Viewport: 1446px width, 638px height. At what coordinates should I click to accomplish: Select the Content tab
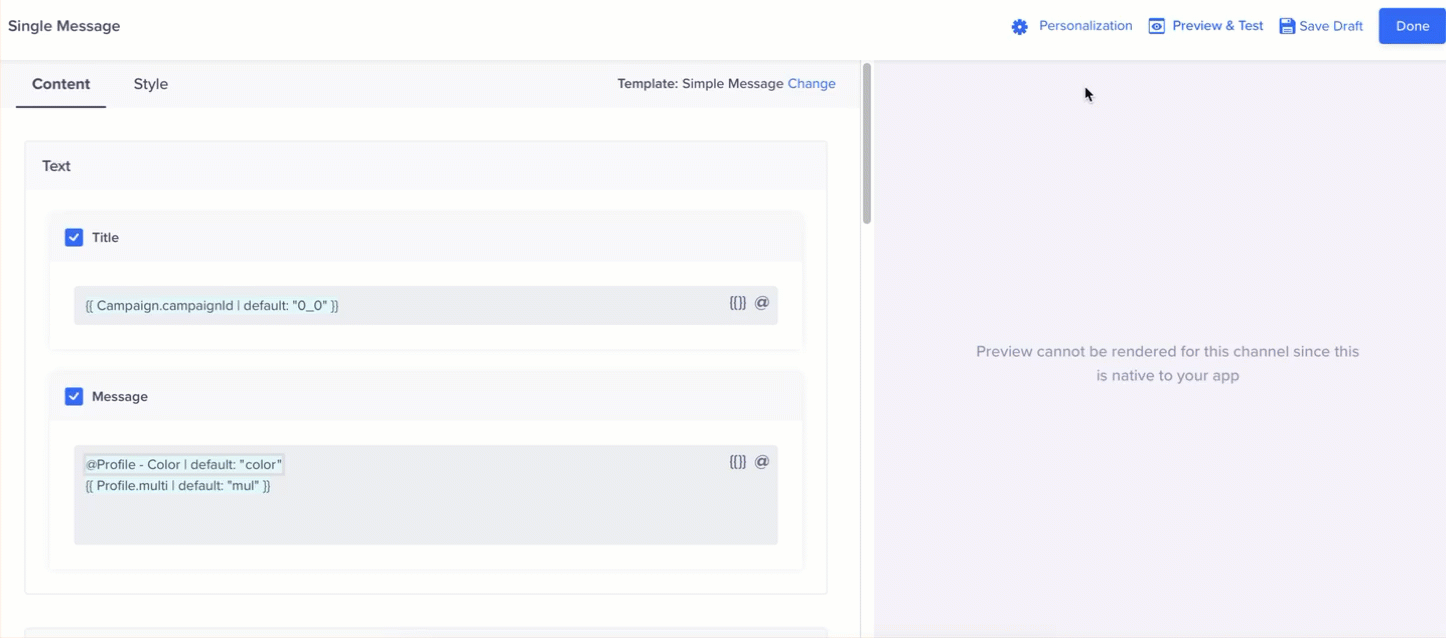coord(61,84)
